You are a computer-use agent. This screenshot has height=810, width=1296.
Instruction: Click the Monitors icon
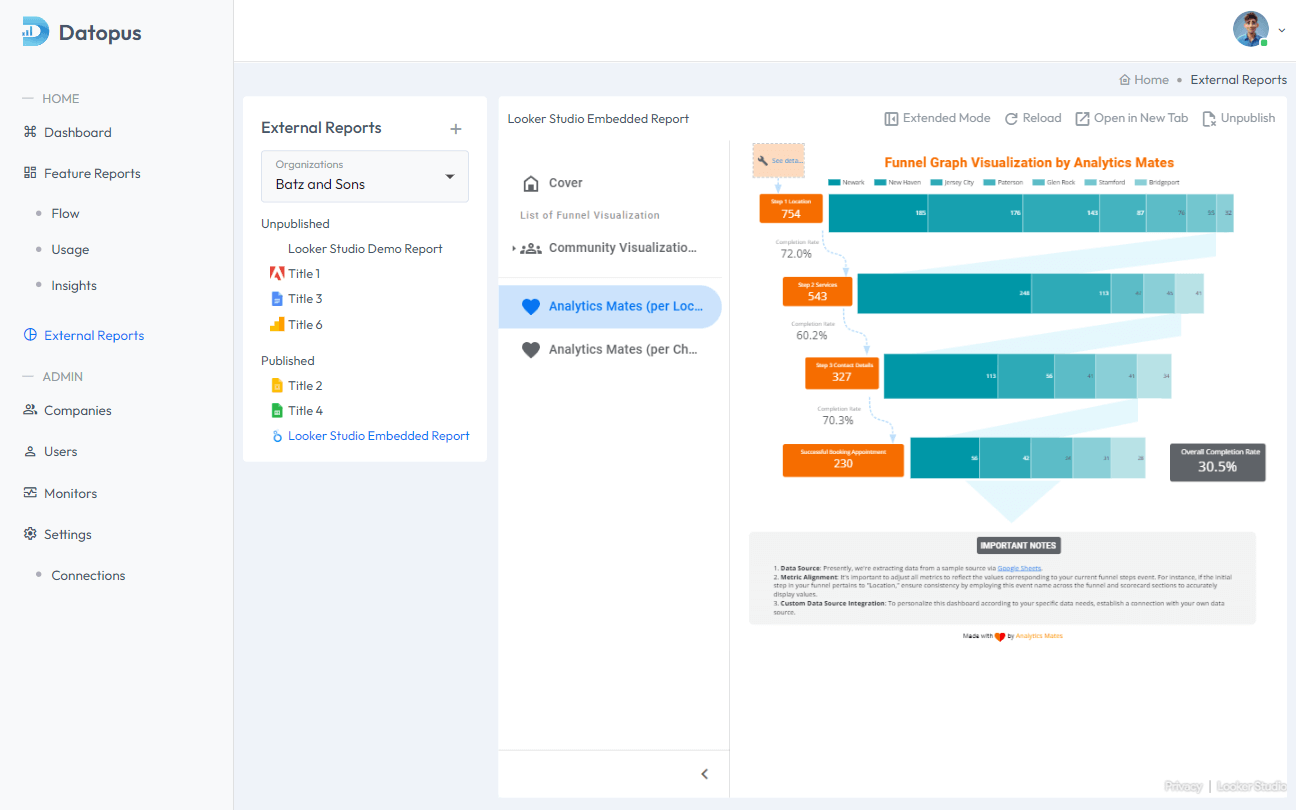[x=30, y=493]
